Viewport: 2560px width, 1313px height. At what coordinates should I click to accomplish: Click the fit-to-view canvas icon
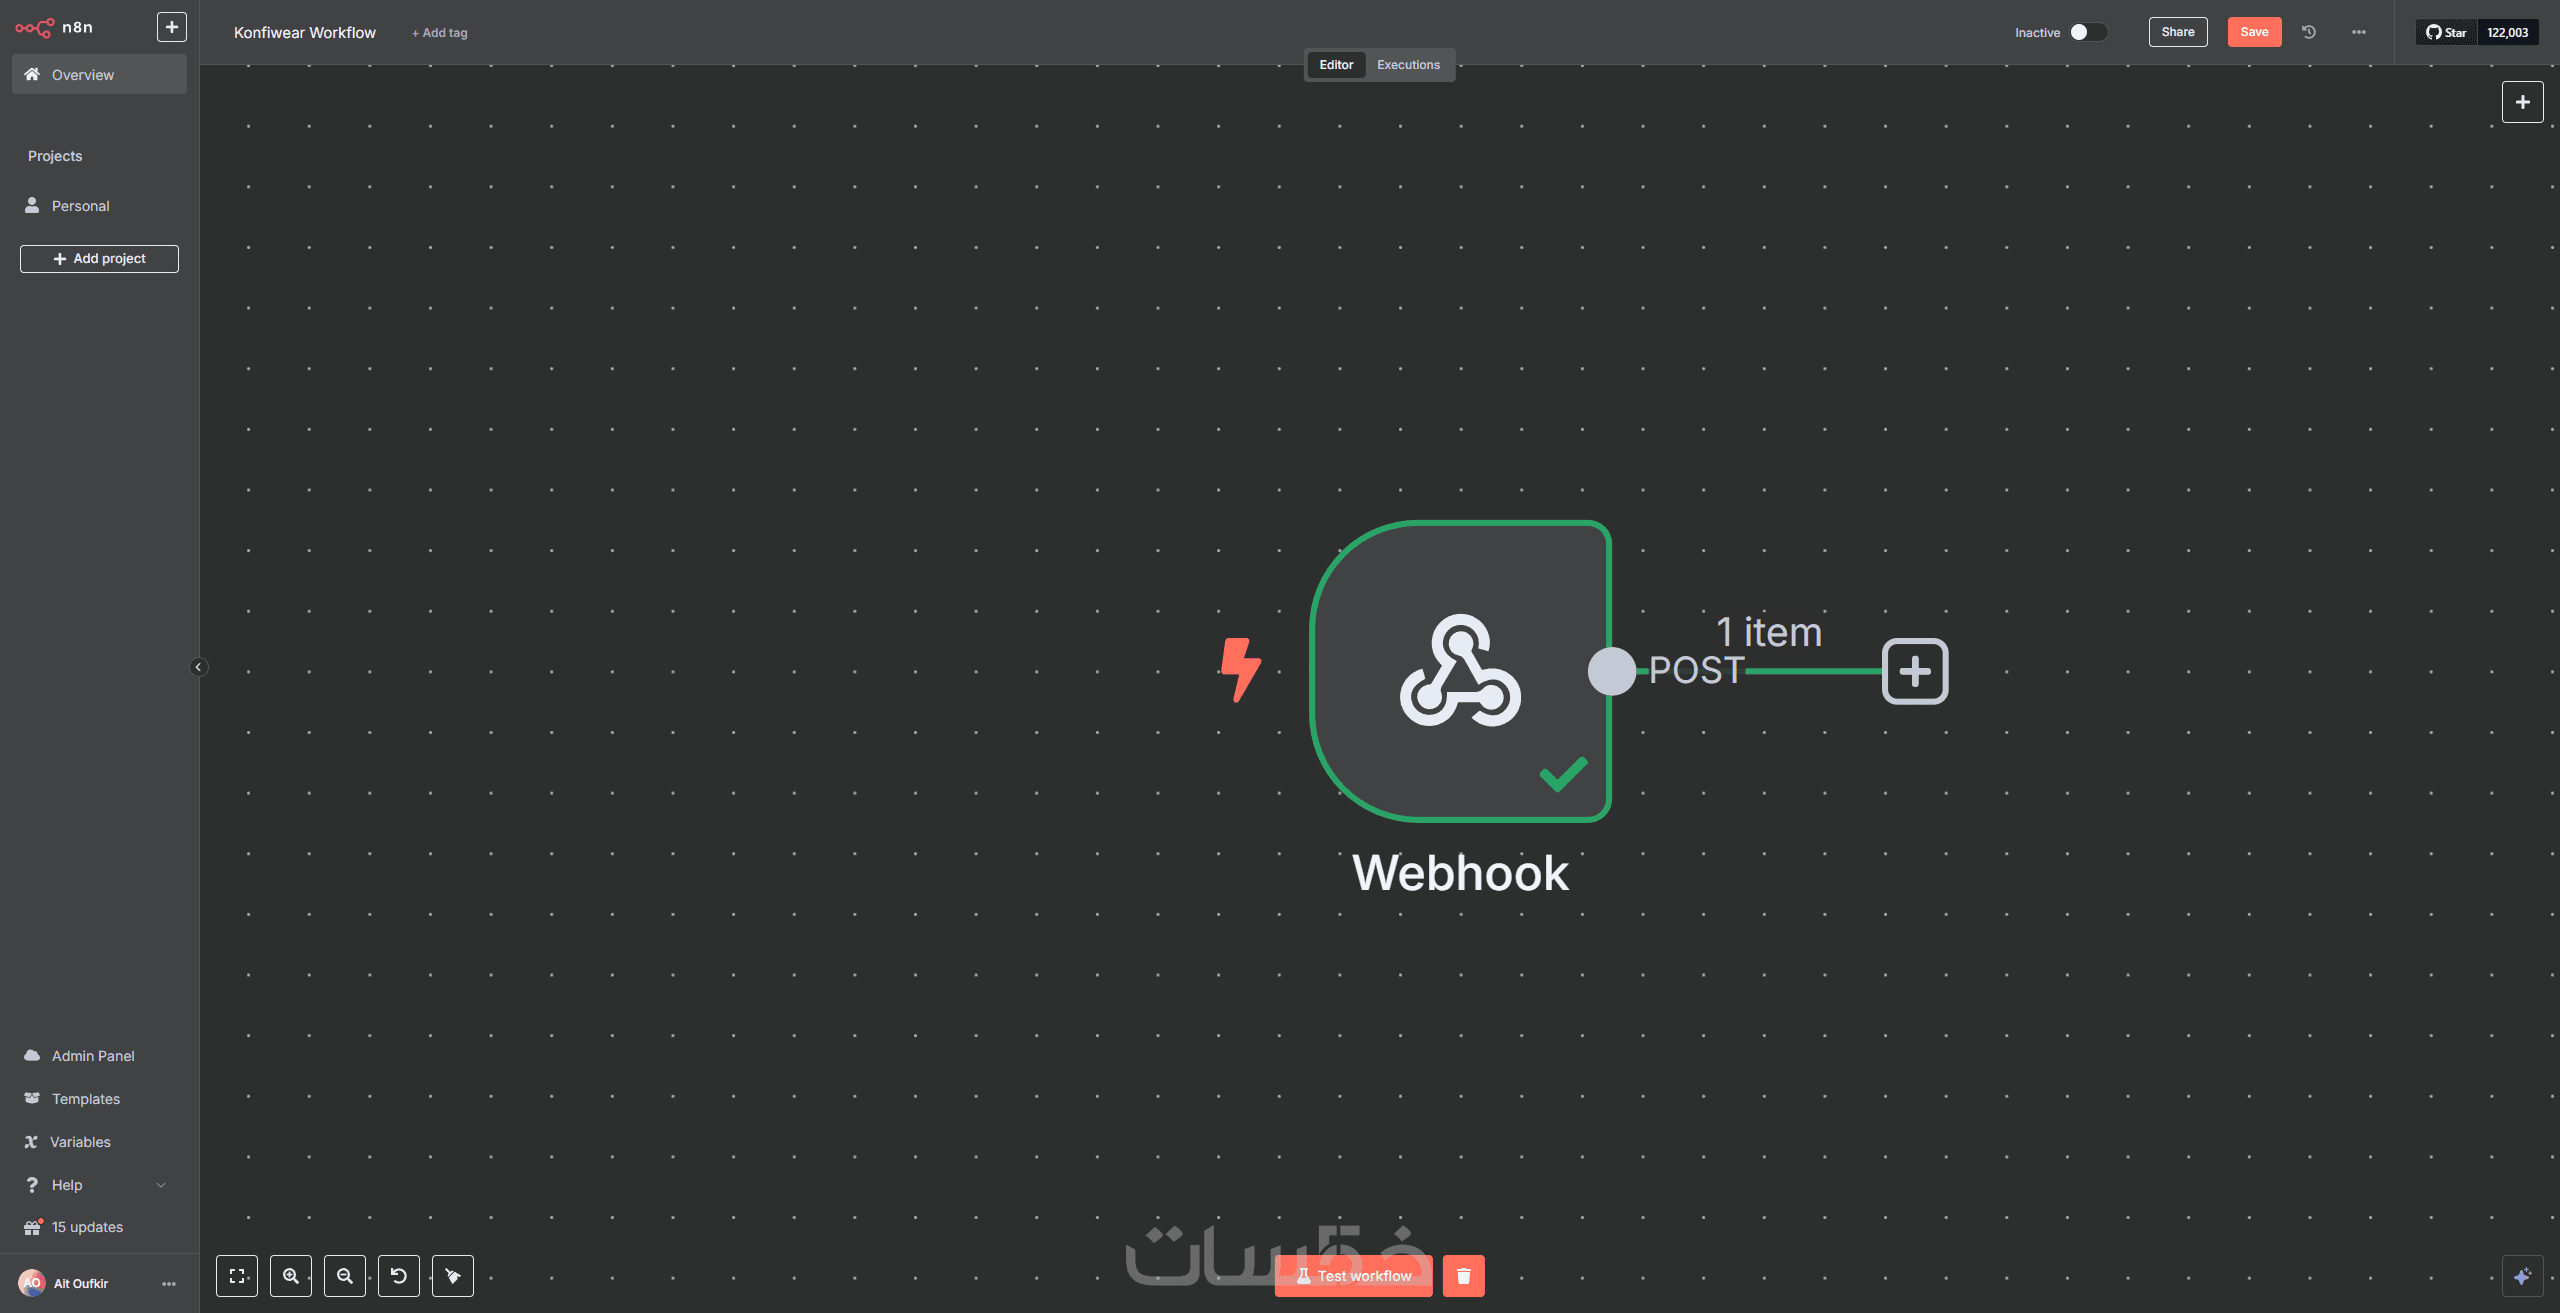pos(237,1276)
